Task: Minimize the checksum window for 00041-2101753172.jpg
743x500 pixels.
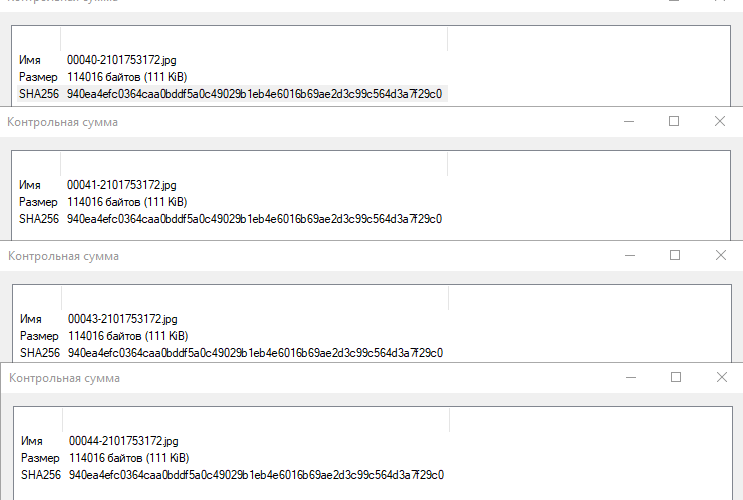Action: 629,121
